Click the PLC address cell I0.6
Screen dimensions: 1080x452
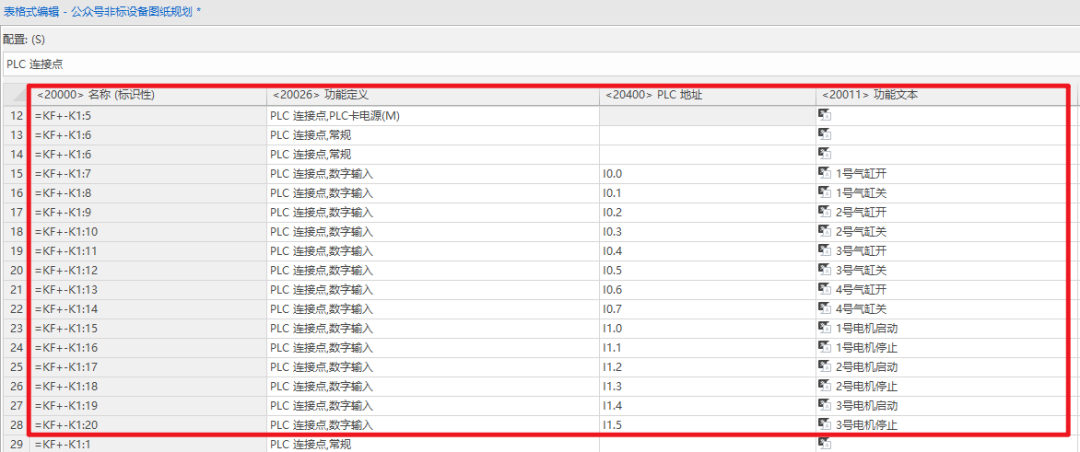click(707, 289)
